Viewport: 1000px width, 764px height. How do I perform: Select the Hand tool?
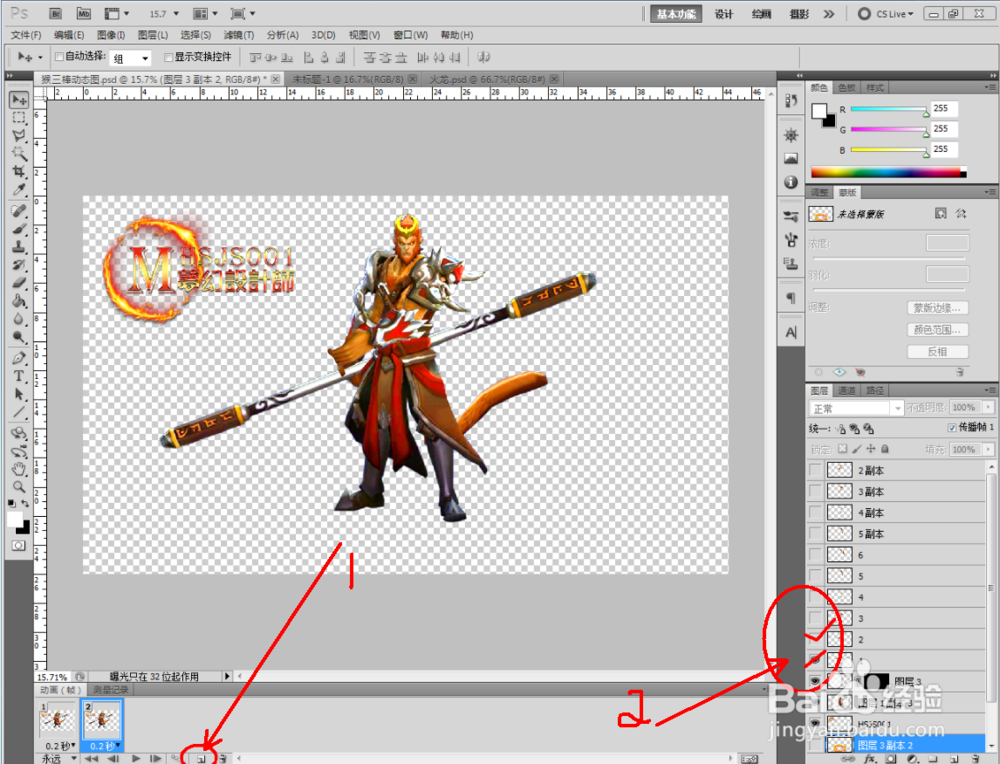coord(19,469)
